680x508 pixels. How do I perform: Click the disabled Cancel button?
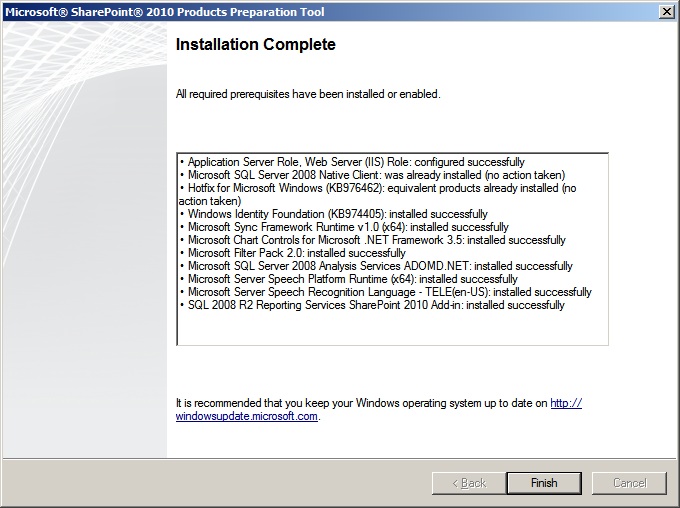point(629,483)
